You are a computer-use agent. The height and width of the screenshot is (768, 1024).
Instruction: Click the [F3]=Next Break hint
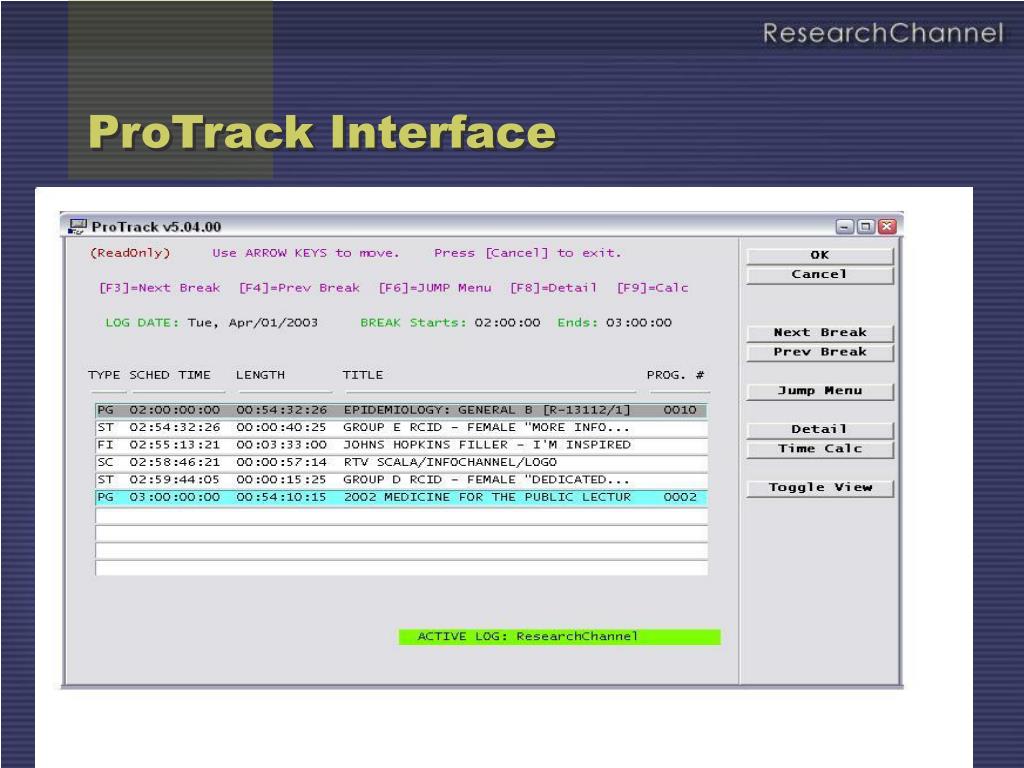tap(159, 288)
